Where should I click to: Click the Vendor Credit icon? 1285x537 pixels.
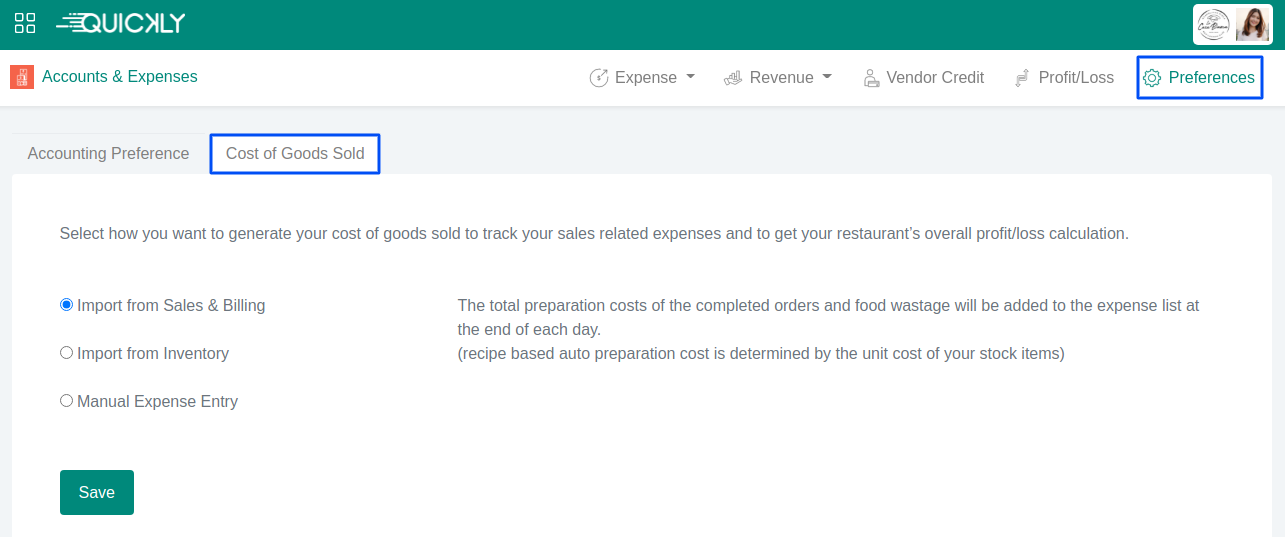(x=871, y=78)
